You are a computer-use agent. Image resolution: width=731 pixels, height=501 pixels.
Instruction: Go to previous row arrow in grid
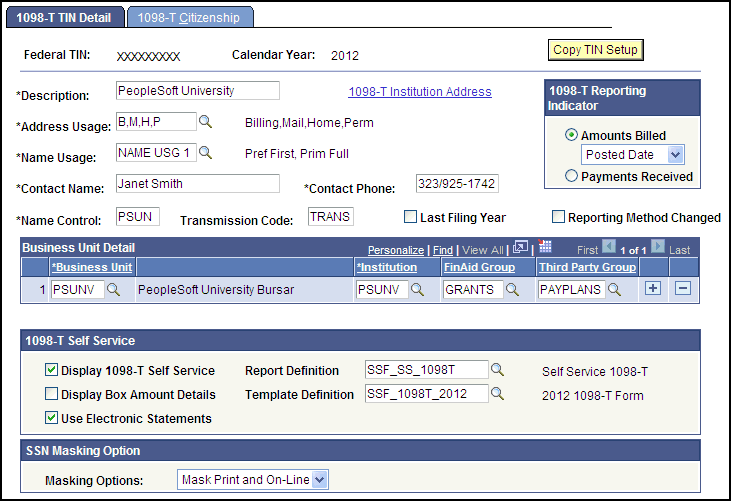point(609,246)
